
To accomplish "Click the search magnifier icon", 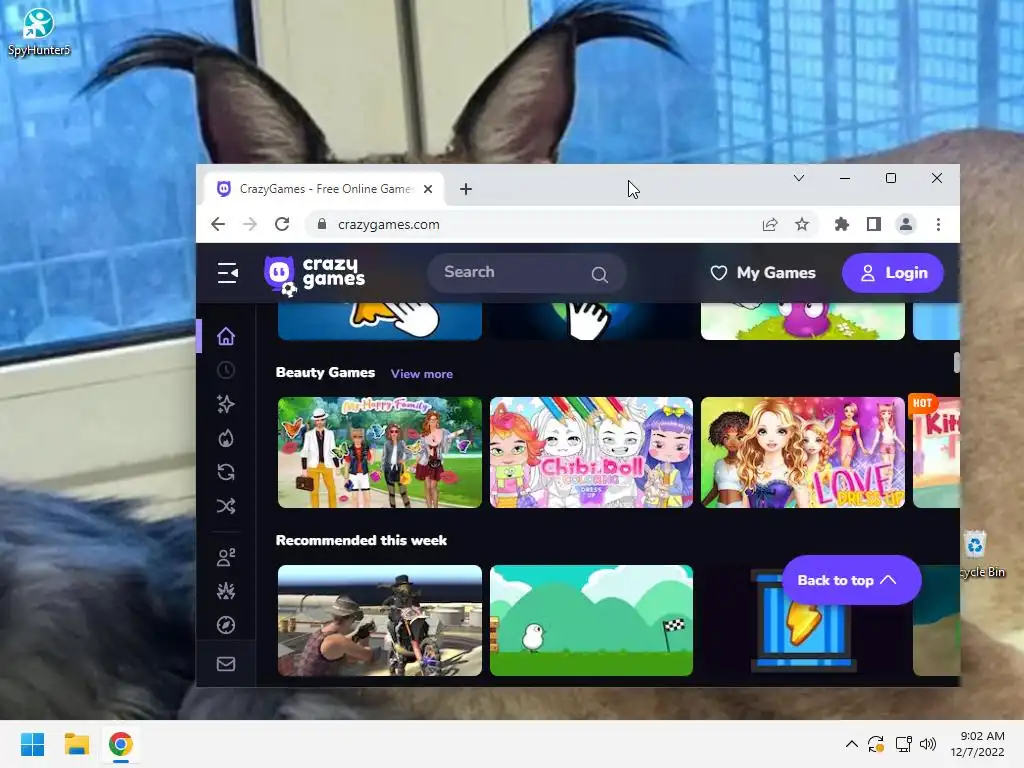I will [x=600, y=274].
